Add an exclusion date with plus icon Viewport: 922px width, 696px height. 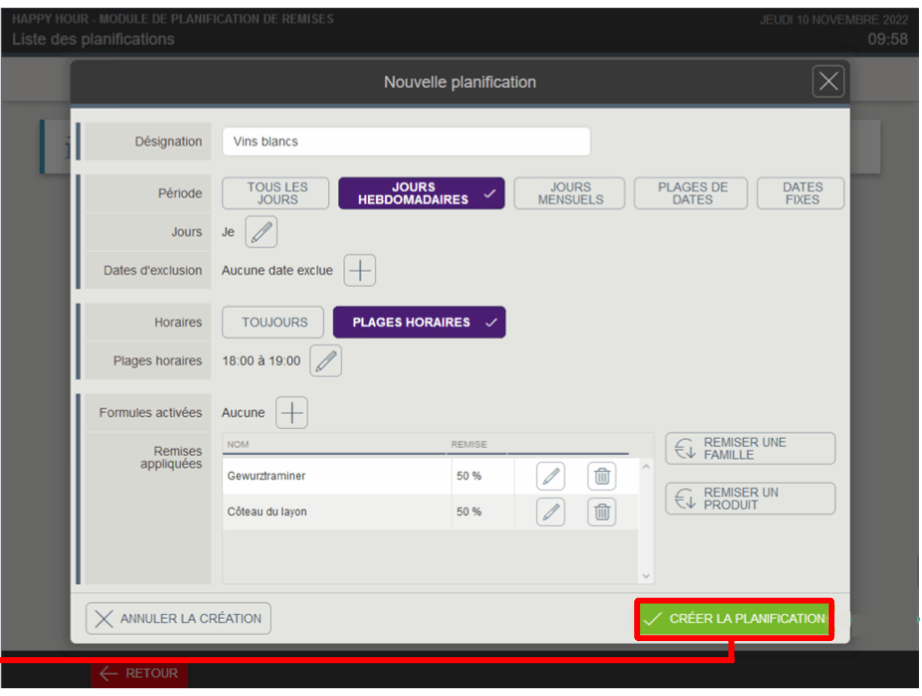click(x=360, y=270)
